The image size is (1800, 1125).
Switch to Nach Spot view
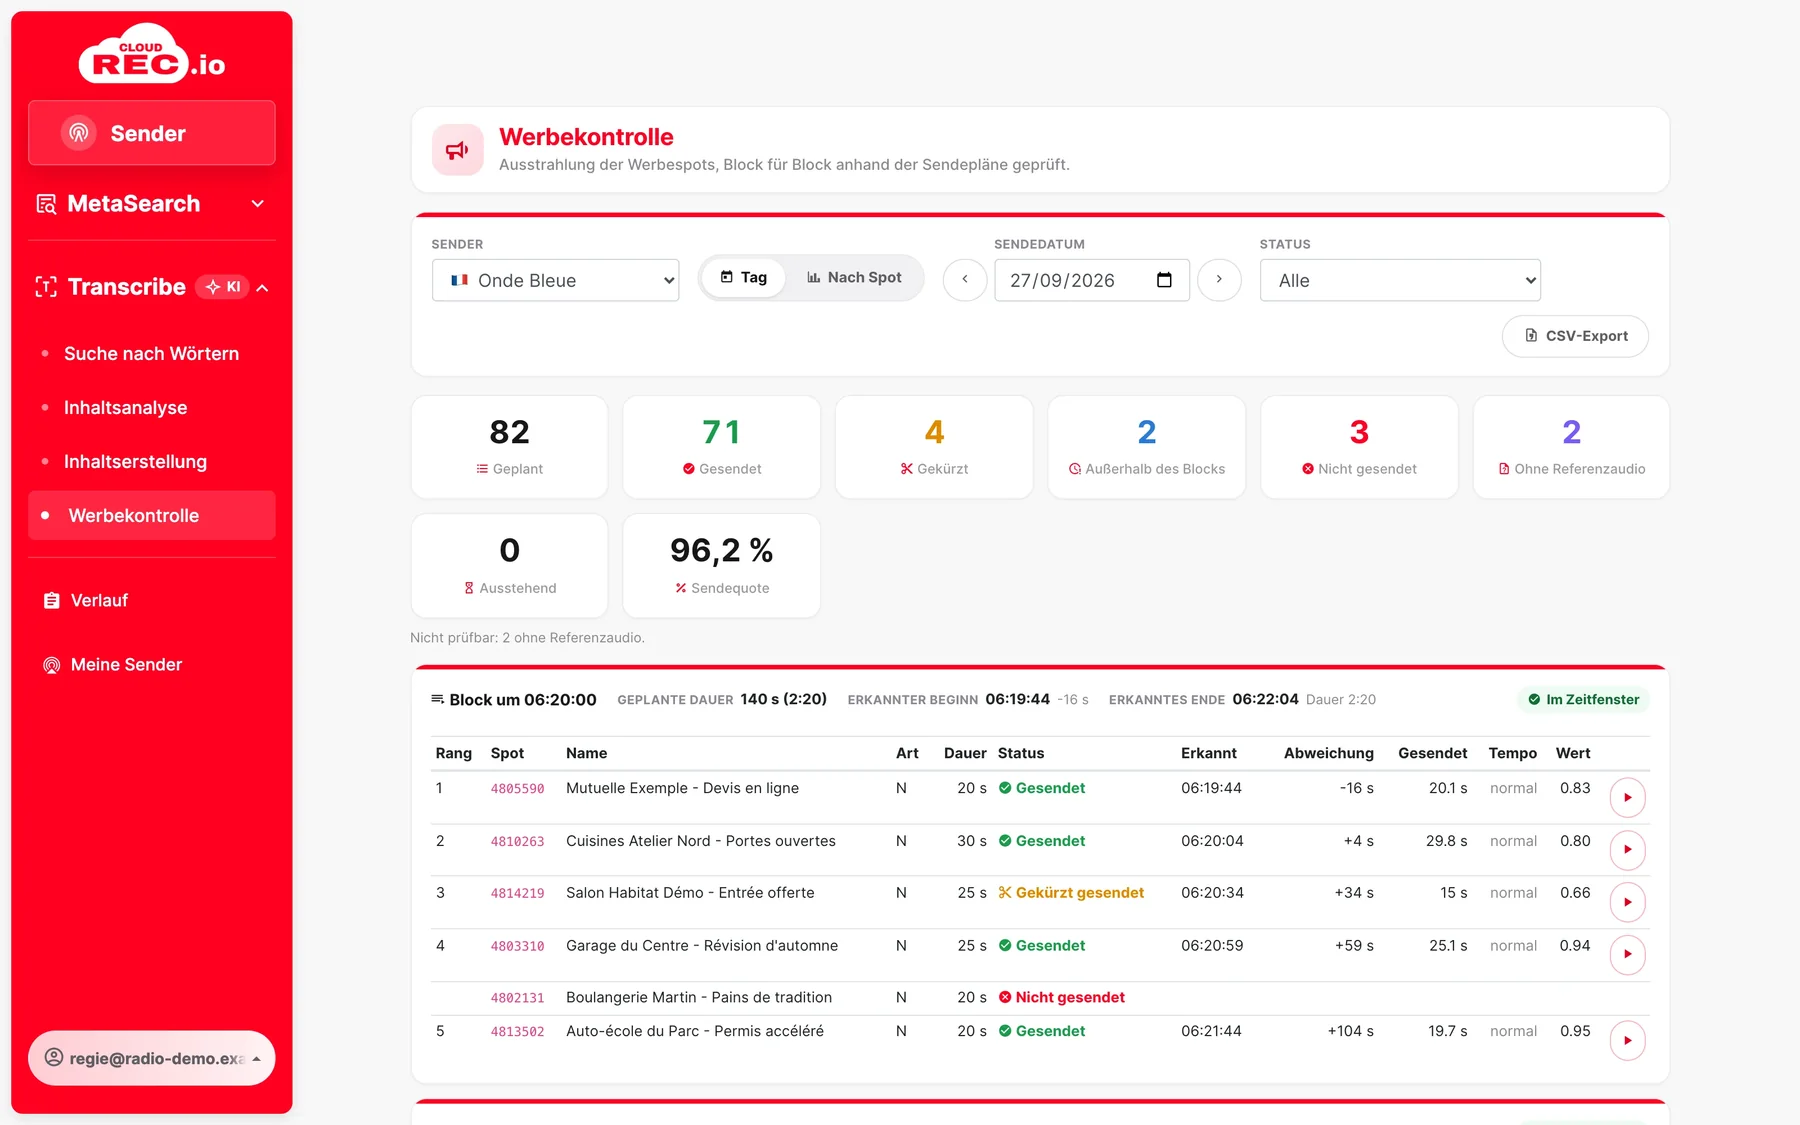pos(854,278)
